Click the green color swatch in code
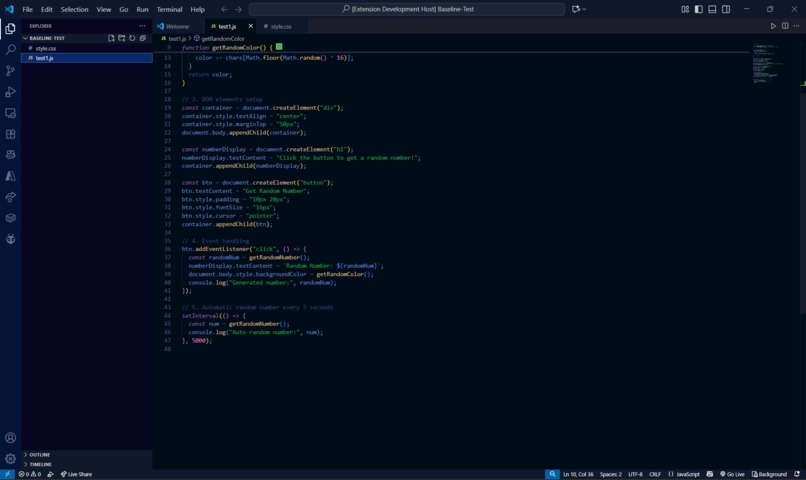Screen dimensions: 806x480 (279, 47)
